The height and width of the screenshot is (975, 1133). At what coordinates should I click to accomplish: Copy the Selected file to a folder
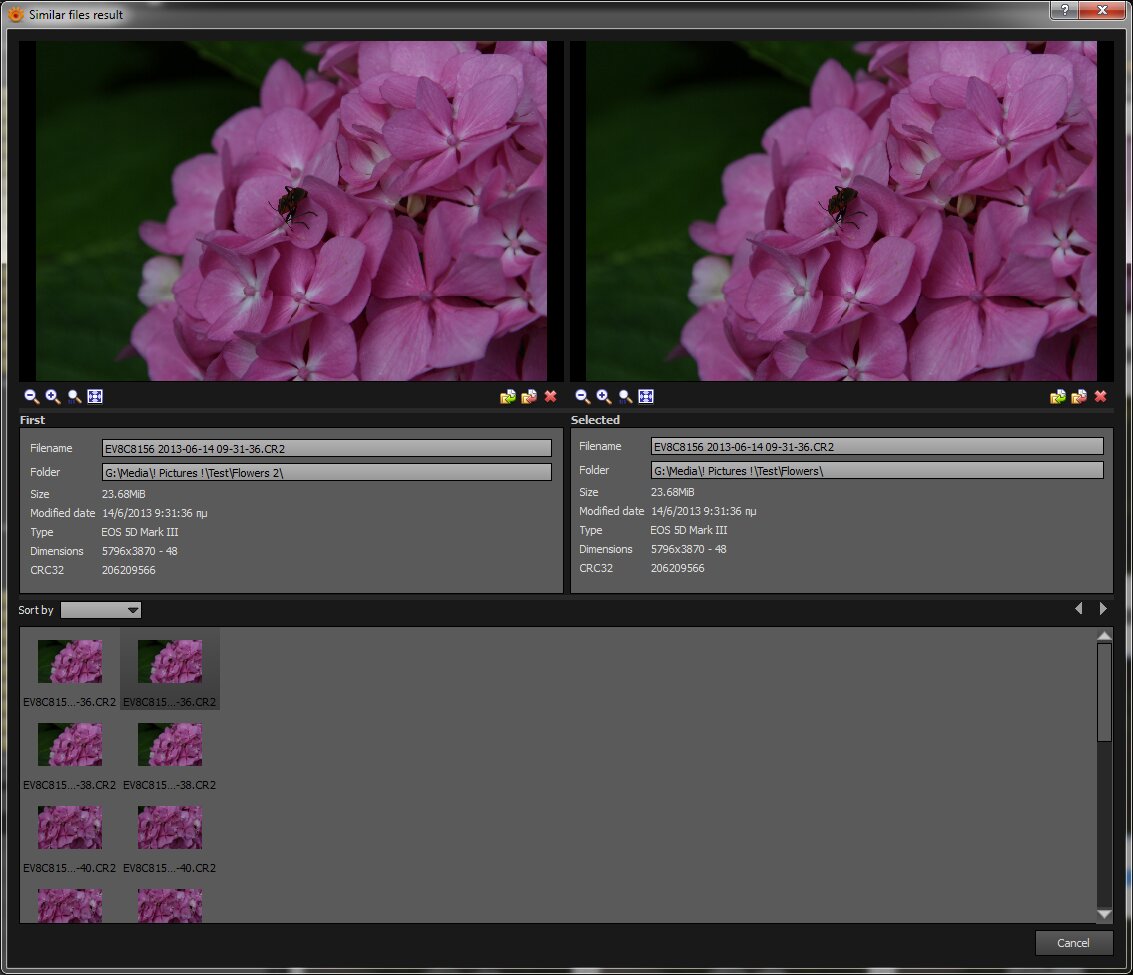click(1058, 396)
